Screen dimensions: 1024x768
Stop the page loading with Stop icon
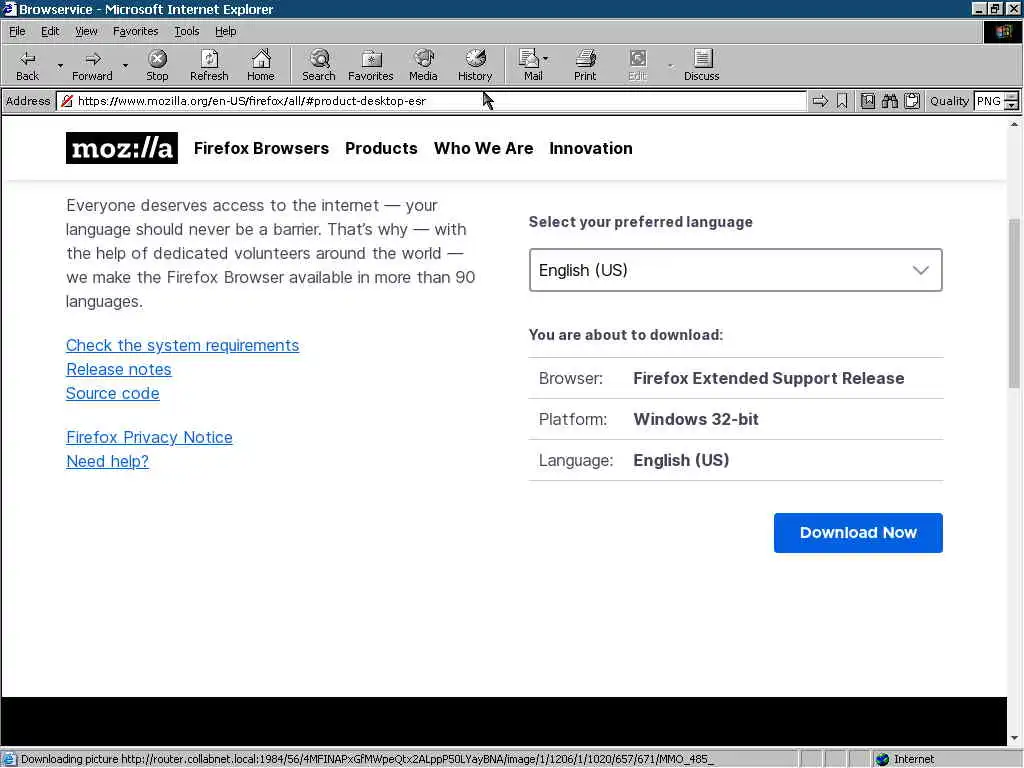[x=157, y=65]
